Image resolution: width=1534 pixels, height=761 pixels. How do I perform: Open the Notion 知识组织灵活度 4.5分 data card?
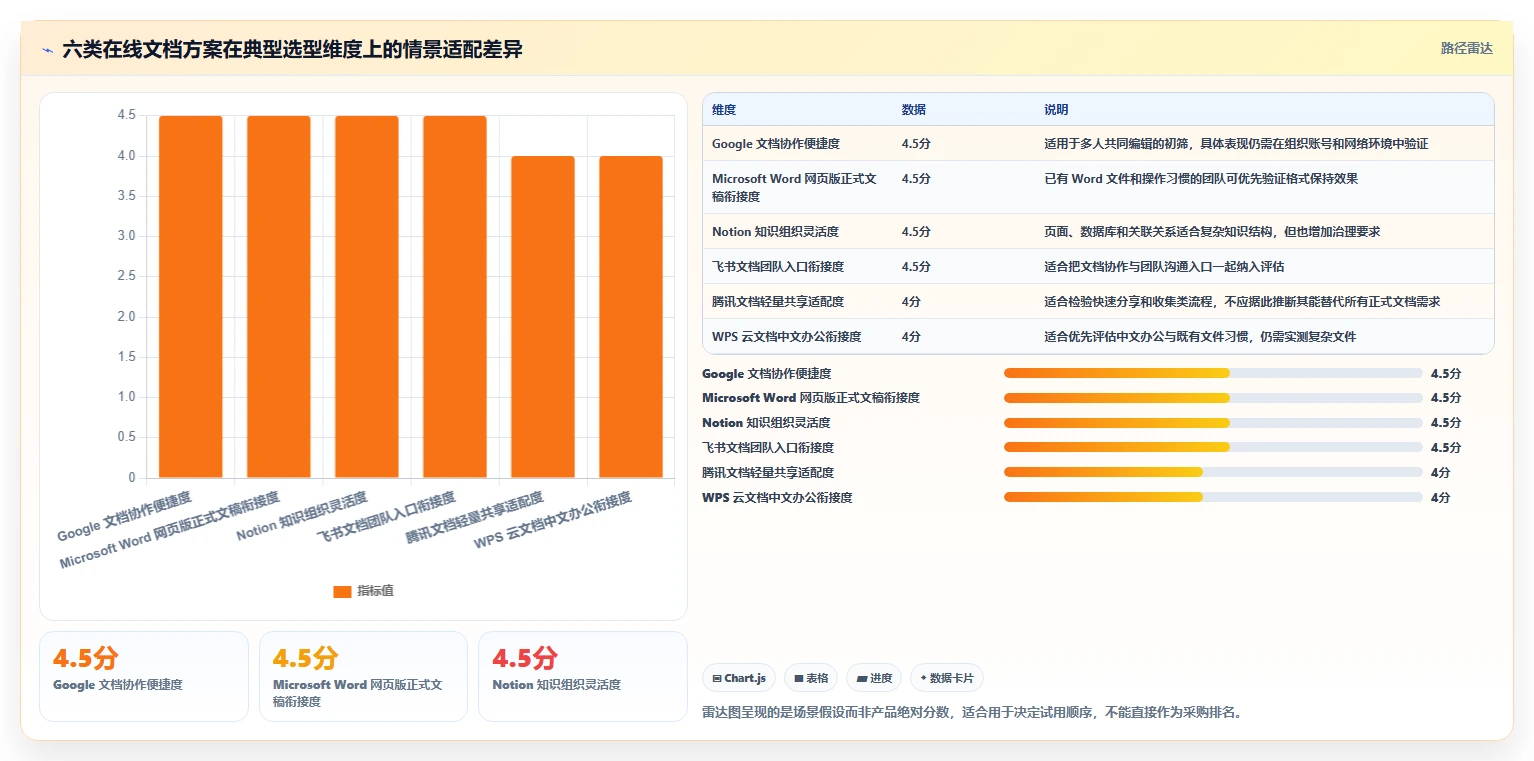(583, 676)
